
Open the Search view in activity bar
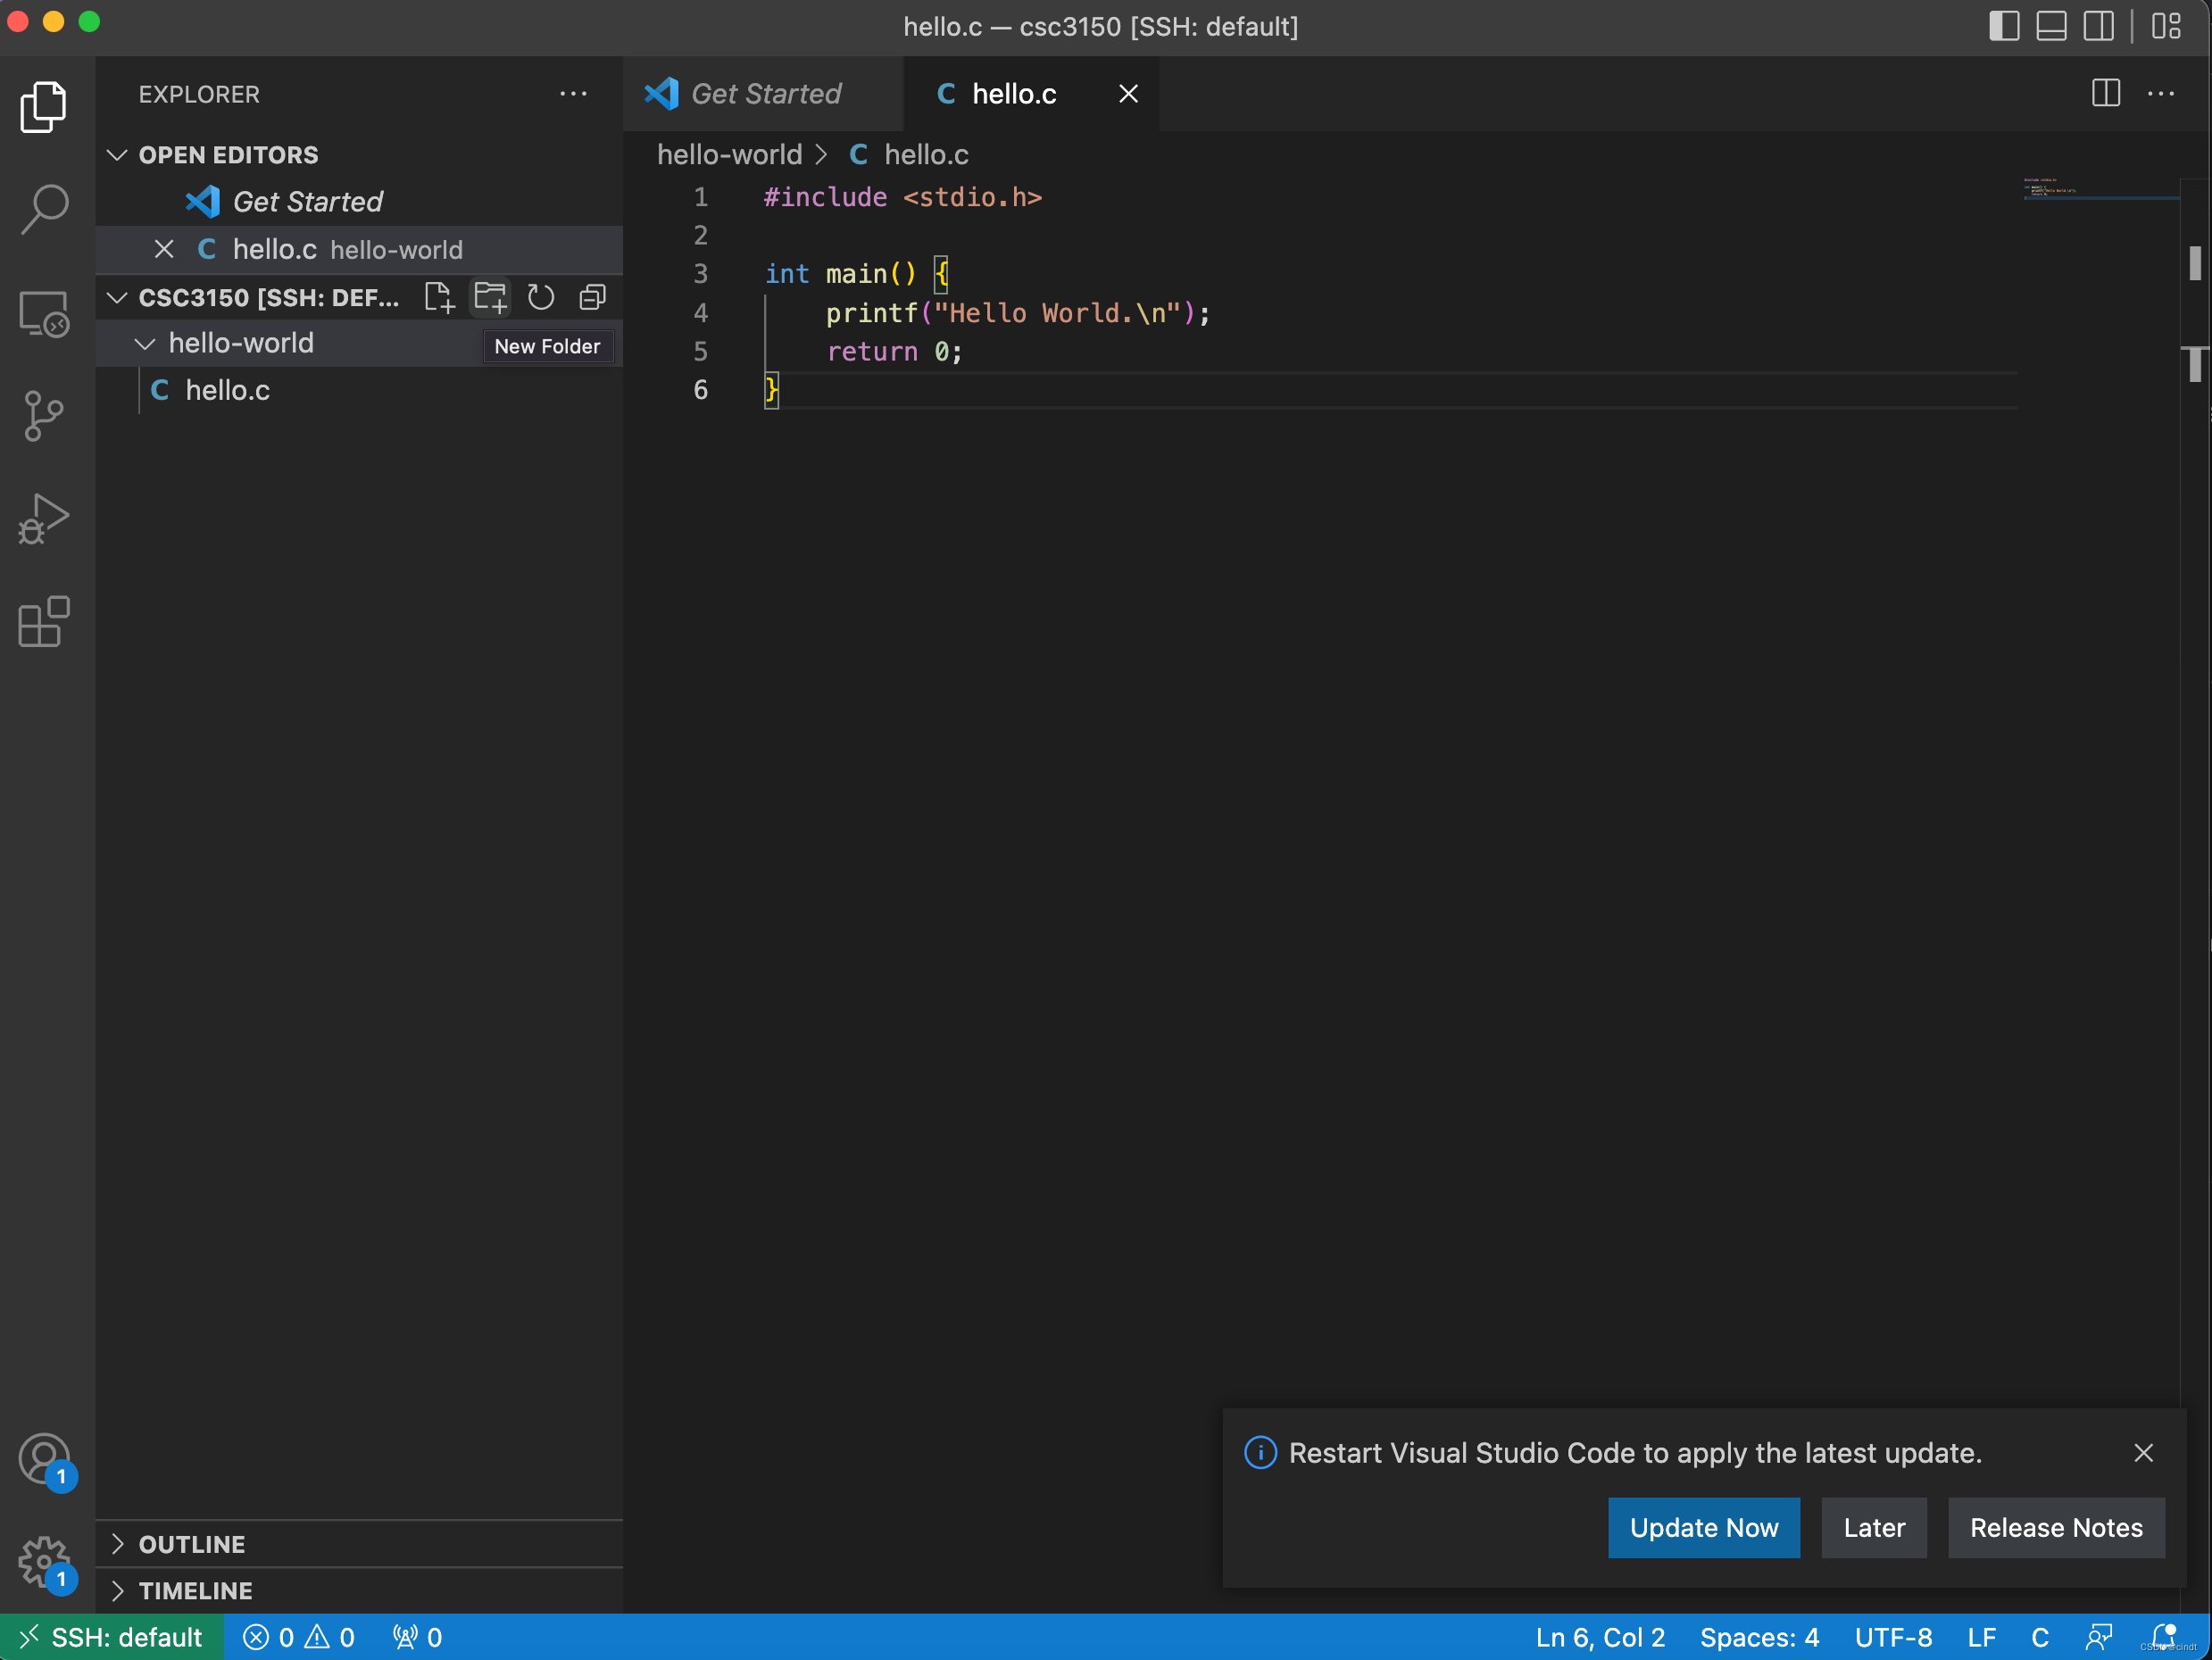44,208
